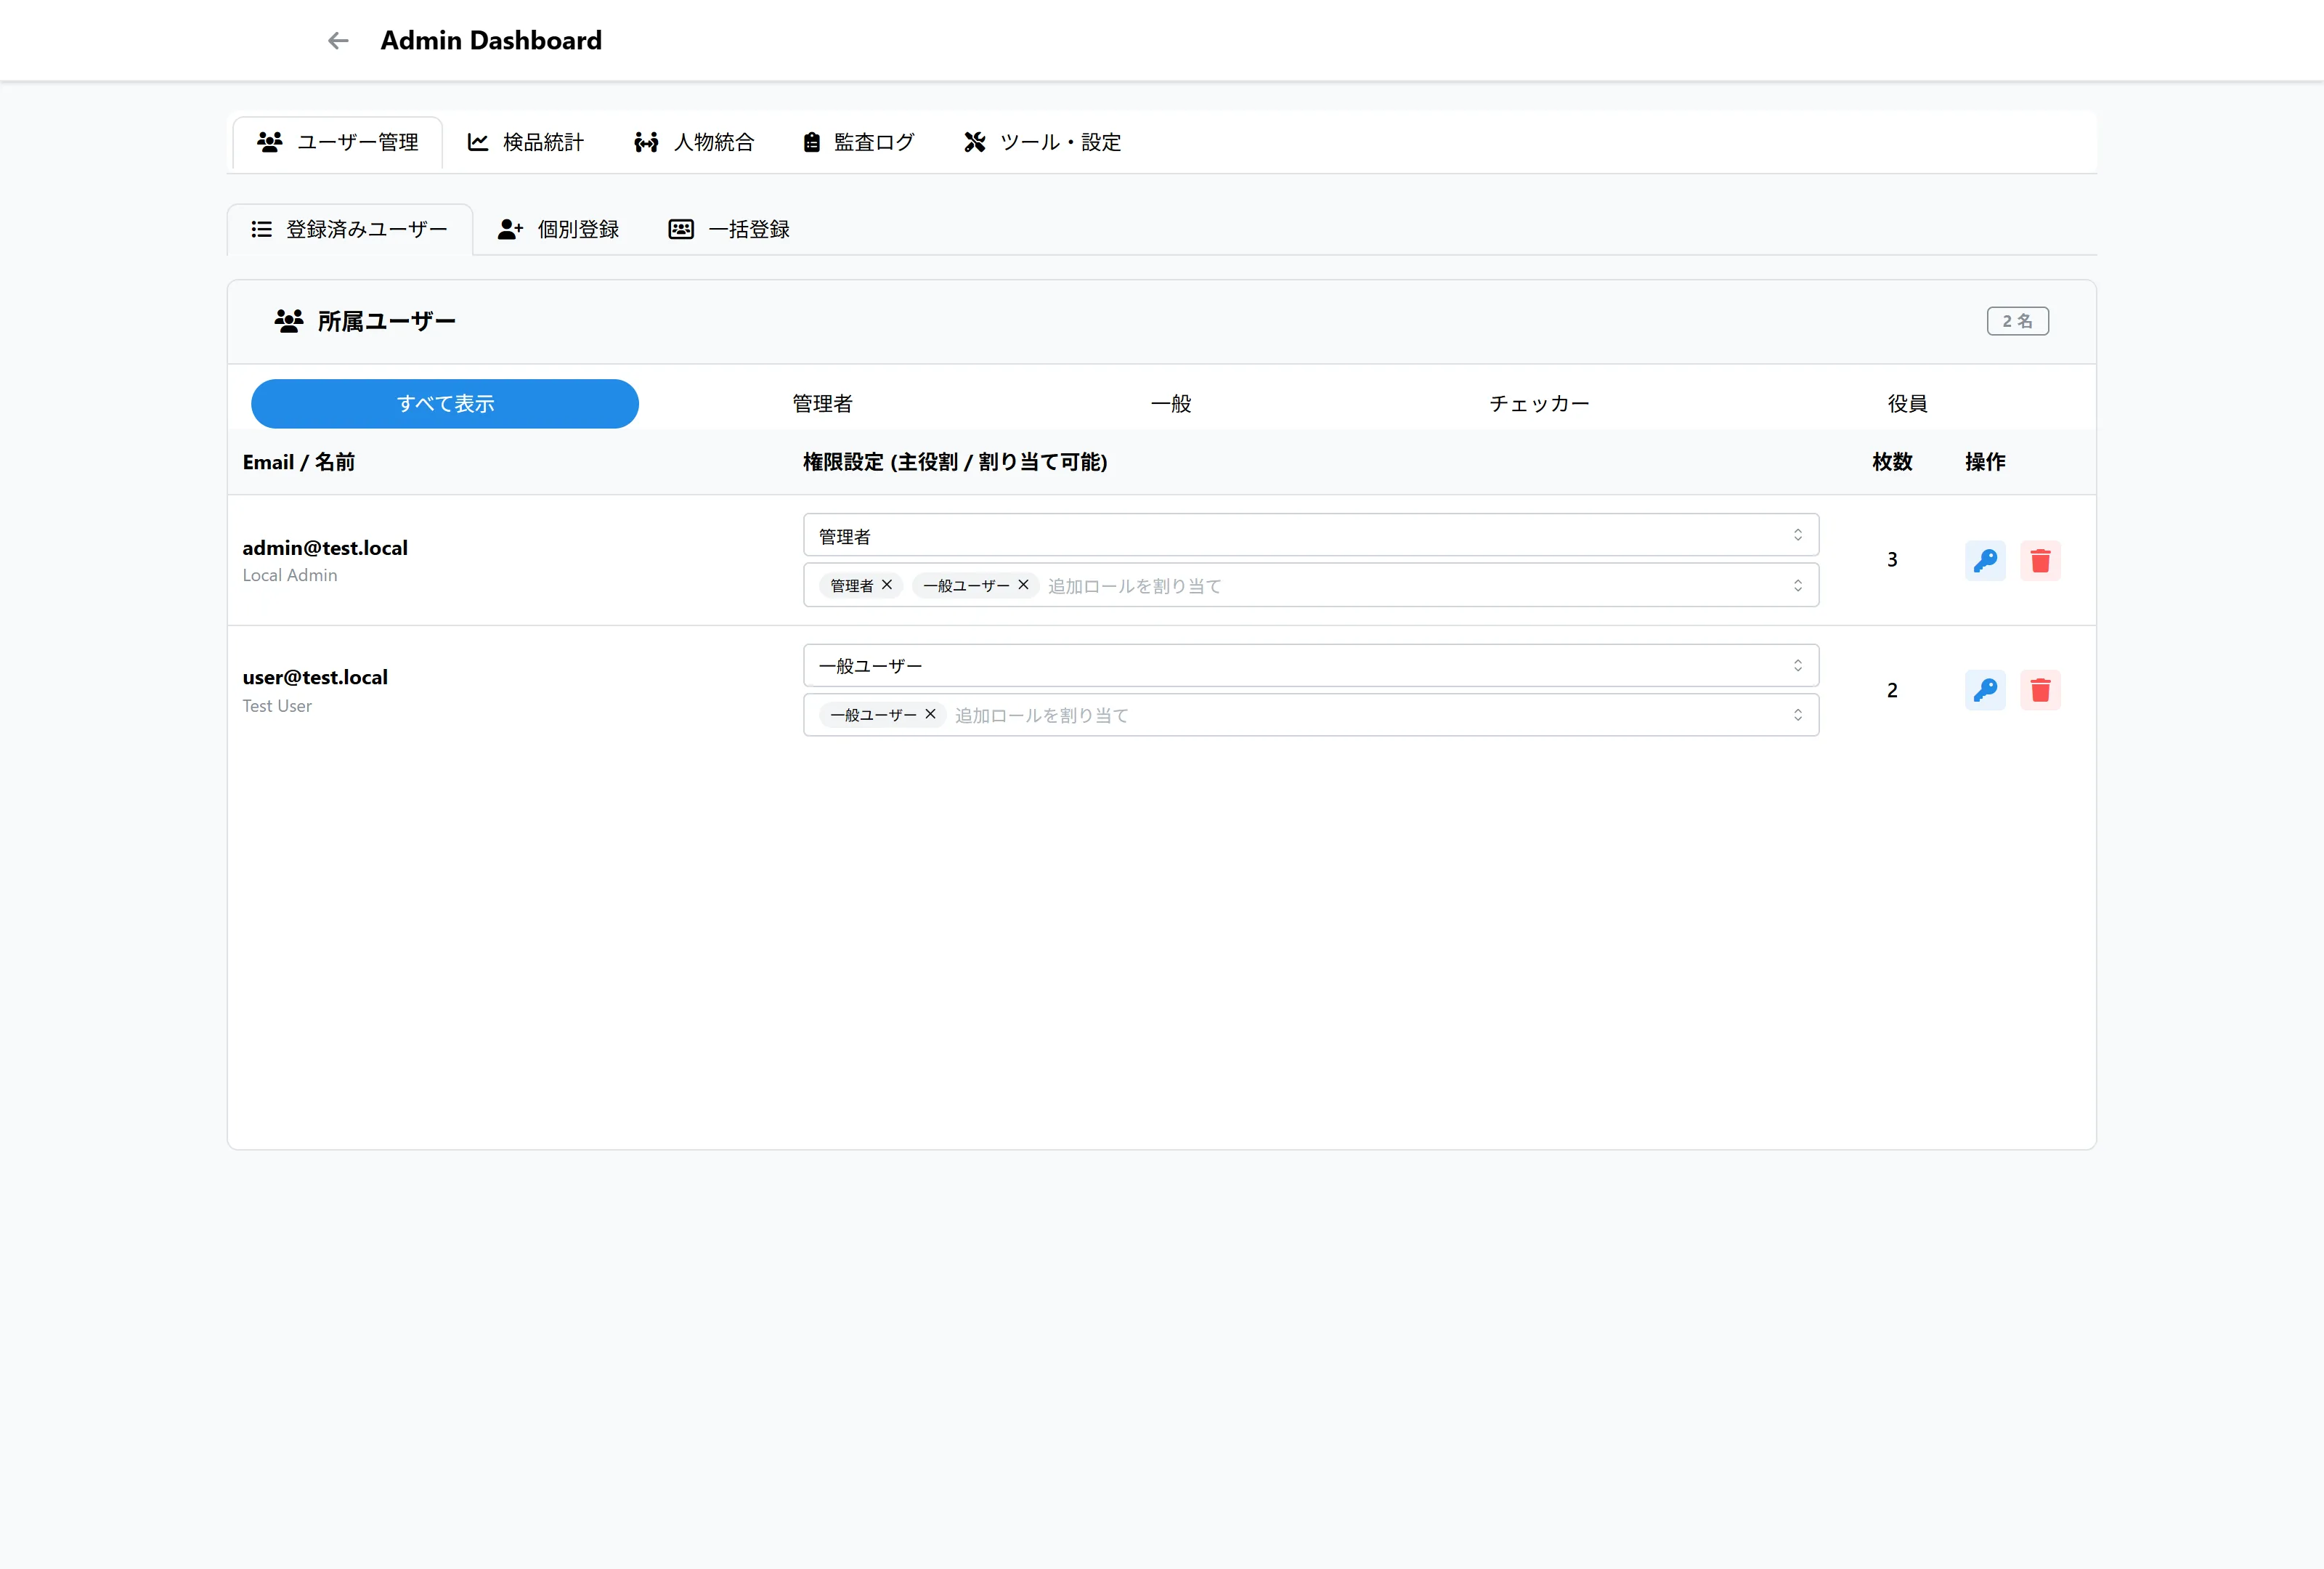The width and height of the screenshot is (2324, 1569).
Task: Select the すべて表示 filter toggle
Action: pyautogui.click(x=444, y=403)
